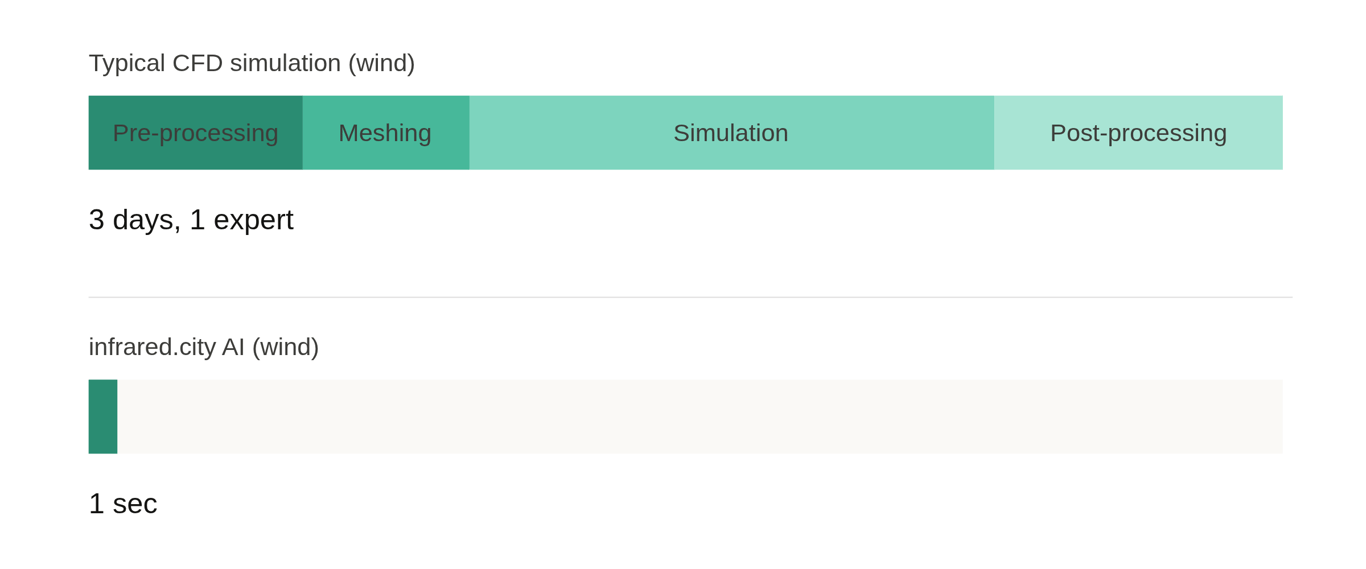Image resolution: width=1366 pixels, height=569 pixels.
Task: Click "(wind)" in the infrared.city heading
Action: click(x=285, y=347)
